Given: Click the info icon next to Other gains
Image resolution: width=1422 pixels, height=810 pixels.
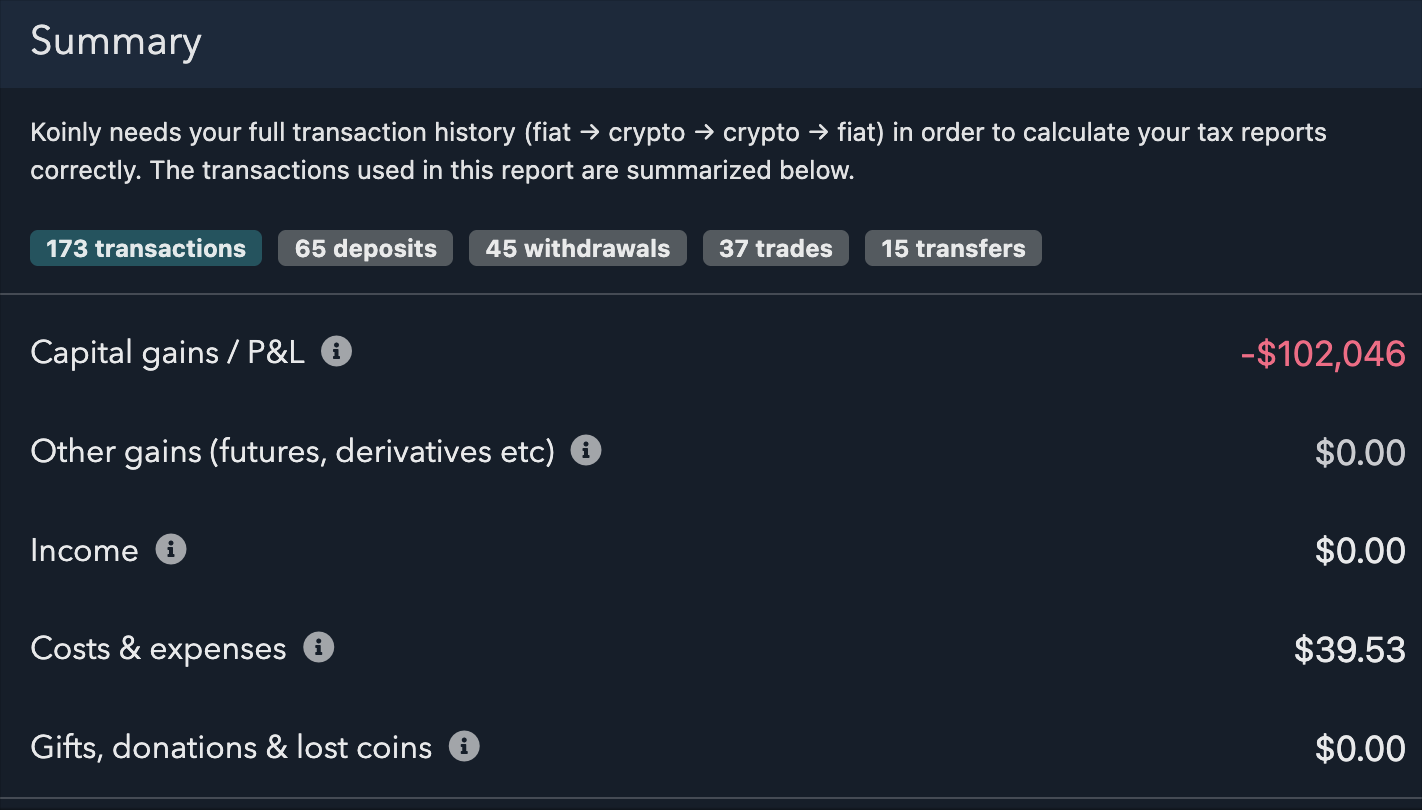Looking at the screenshot, I should [x=586, y=451].
